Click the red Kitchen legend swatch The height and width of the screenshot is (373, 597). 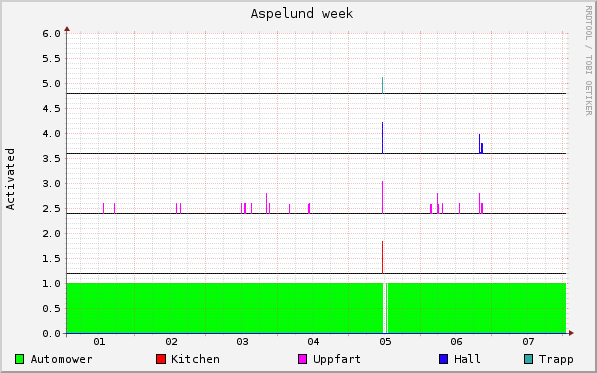click(161, 359)
